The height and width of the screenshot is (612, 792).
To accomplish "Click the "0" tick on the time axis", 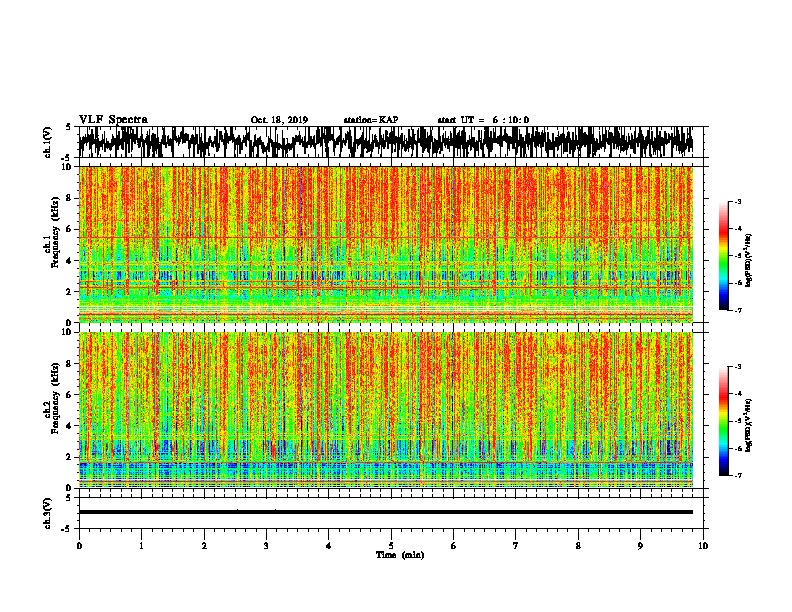I will (79, 546).
